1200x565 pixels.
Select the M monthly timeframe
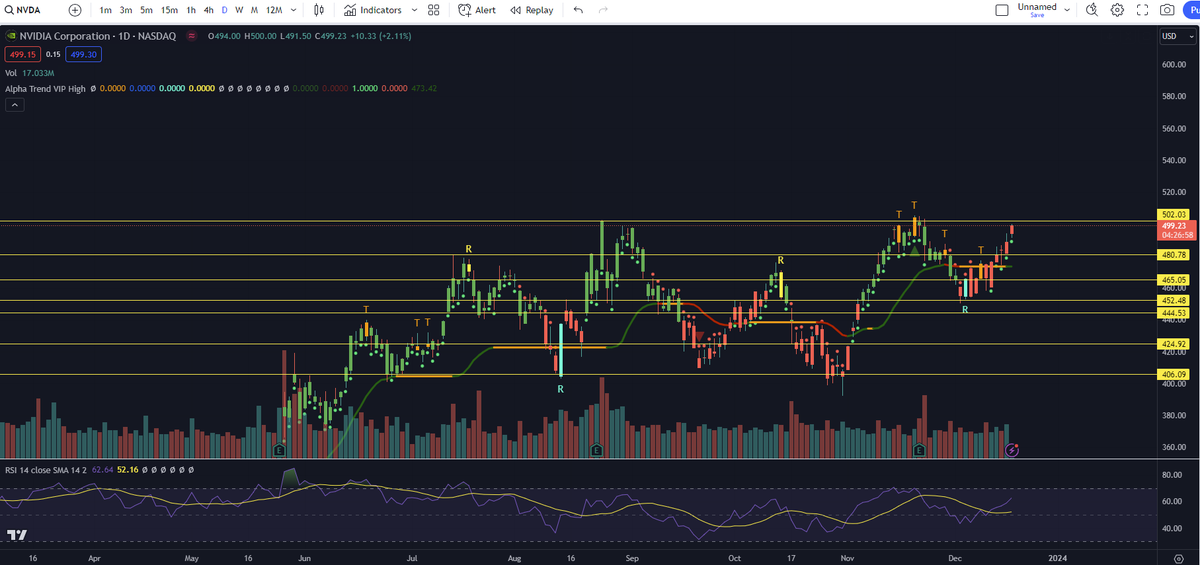[254, 10]
